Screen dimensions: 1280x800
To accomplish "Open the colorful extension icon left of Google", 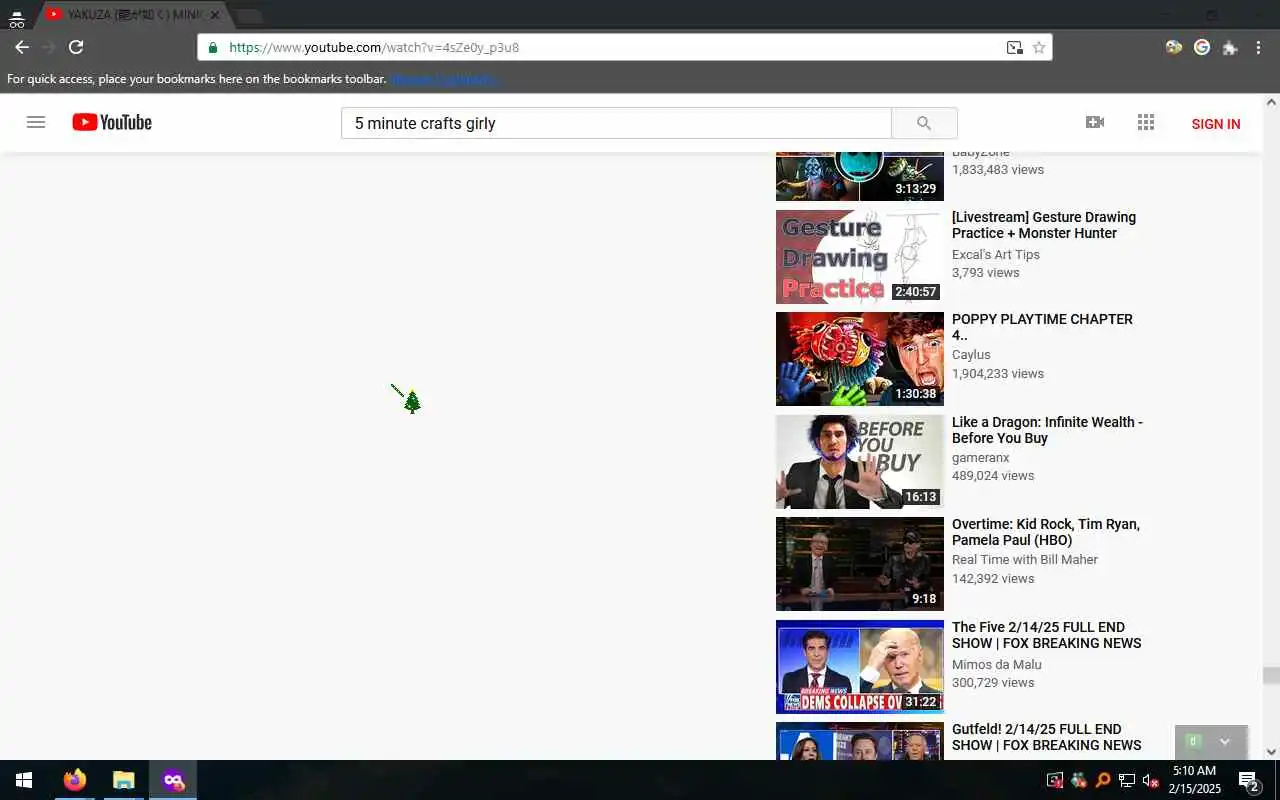I will click(x=1174, y=47).
